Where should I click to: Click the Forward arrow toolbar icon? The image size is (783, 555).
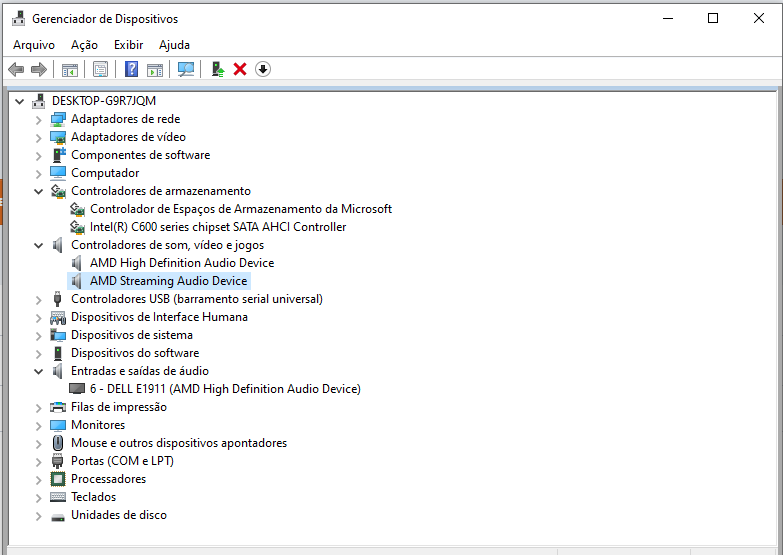pyautogui.click(x=38, y=69)
